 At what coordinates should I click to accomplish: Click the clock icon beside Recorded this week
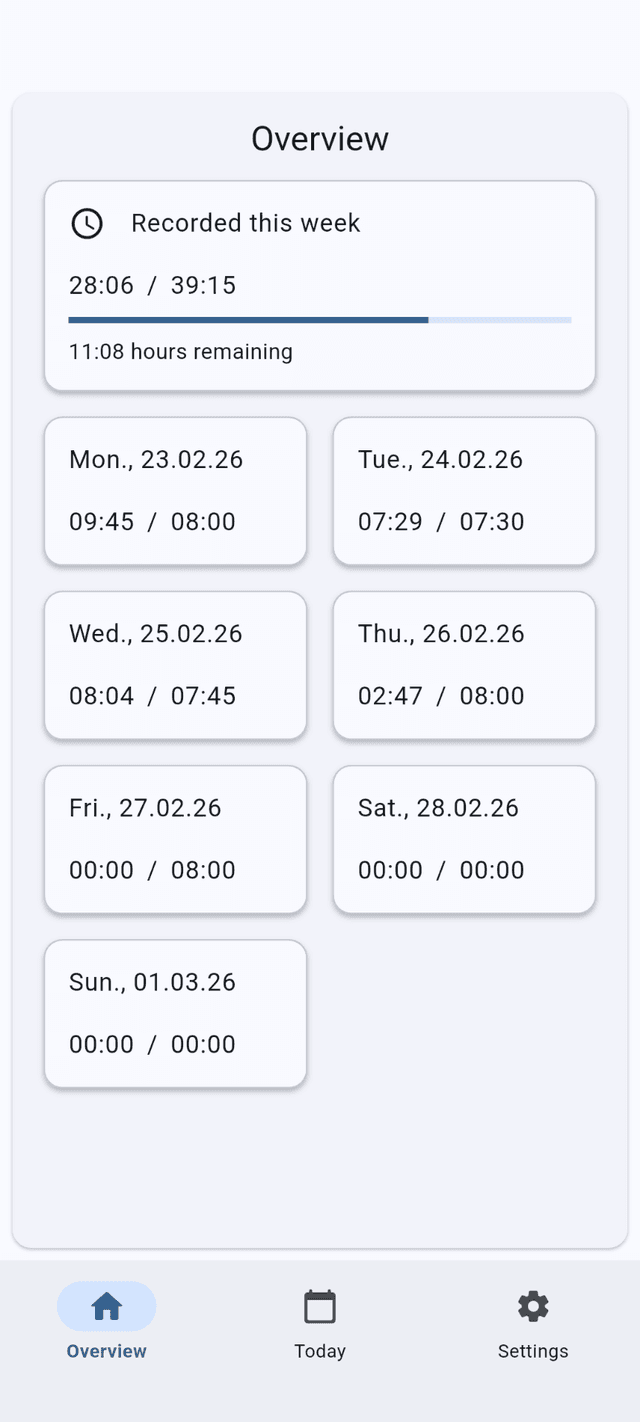pyautogui.click(x=87, y=223)
